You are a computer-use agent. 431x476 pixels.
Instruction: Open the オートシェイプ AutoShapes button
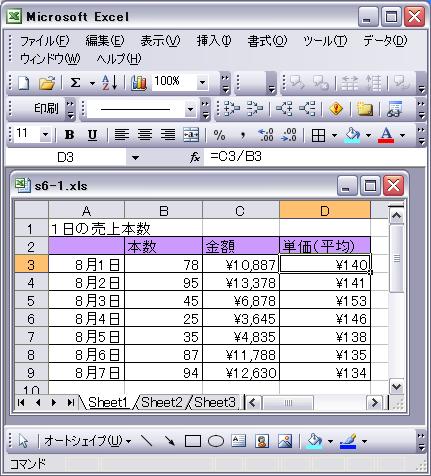[87, 441]
